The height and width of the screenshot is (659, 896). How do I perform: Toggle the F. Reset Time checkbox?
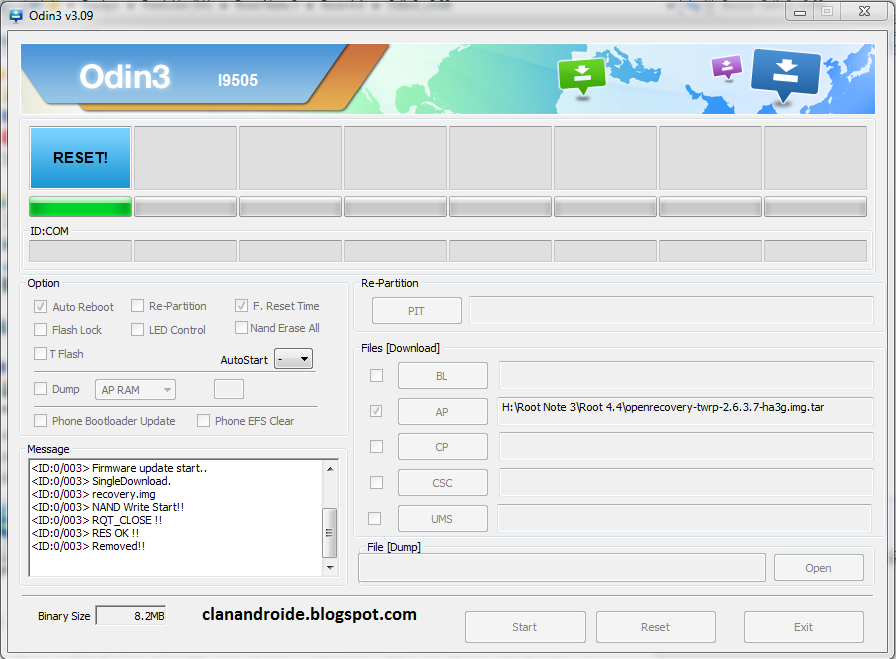241,306
